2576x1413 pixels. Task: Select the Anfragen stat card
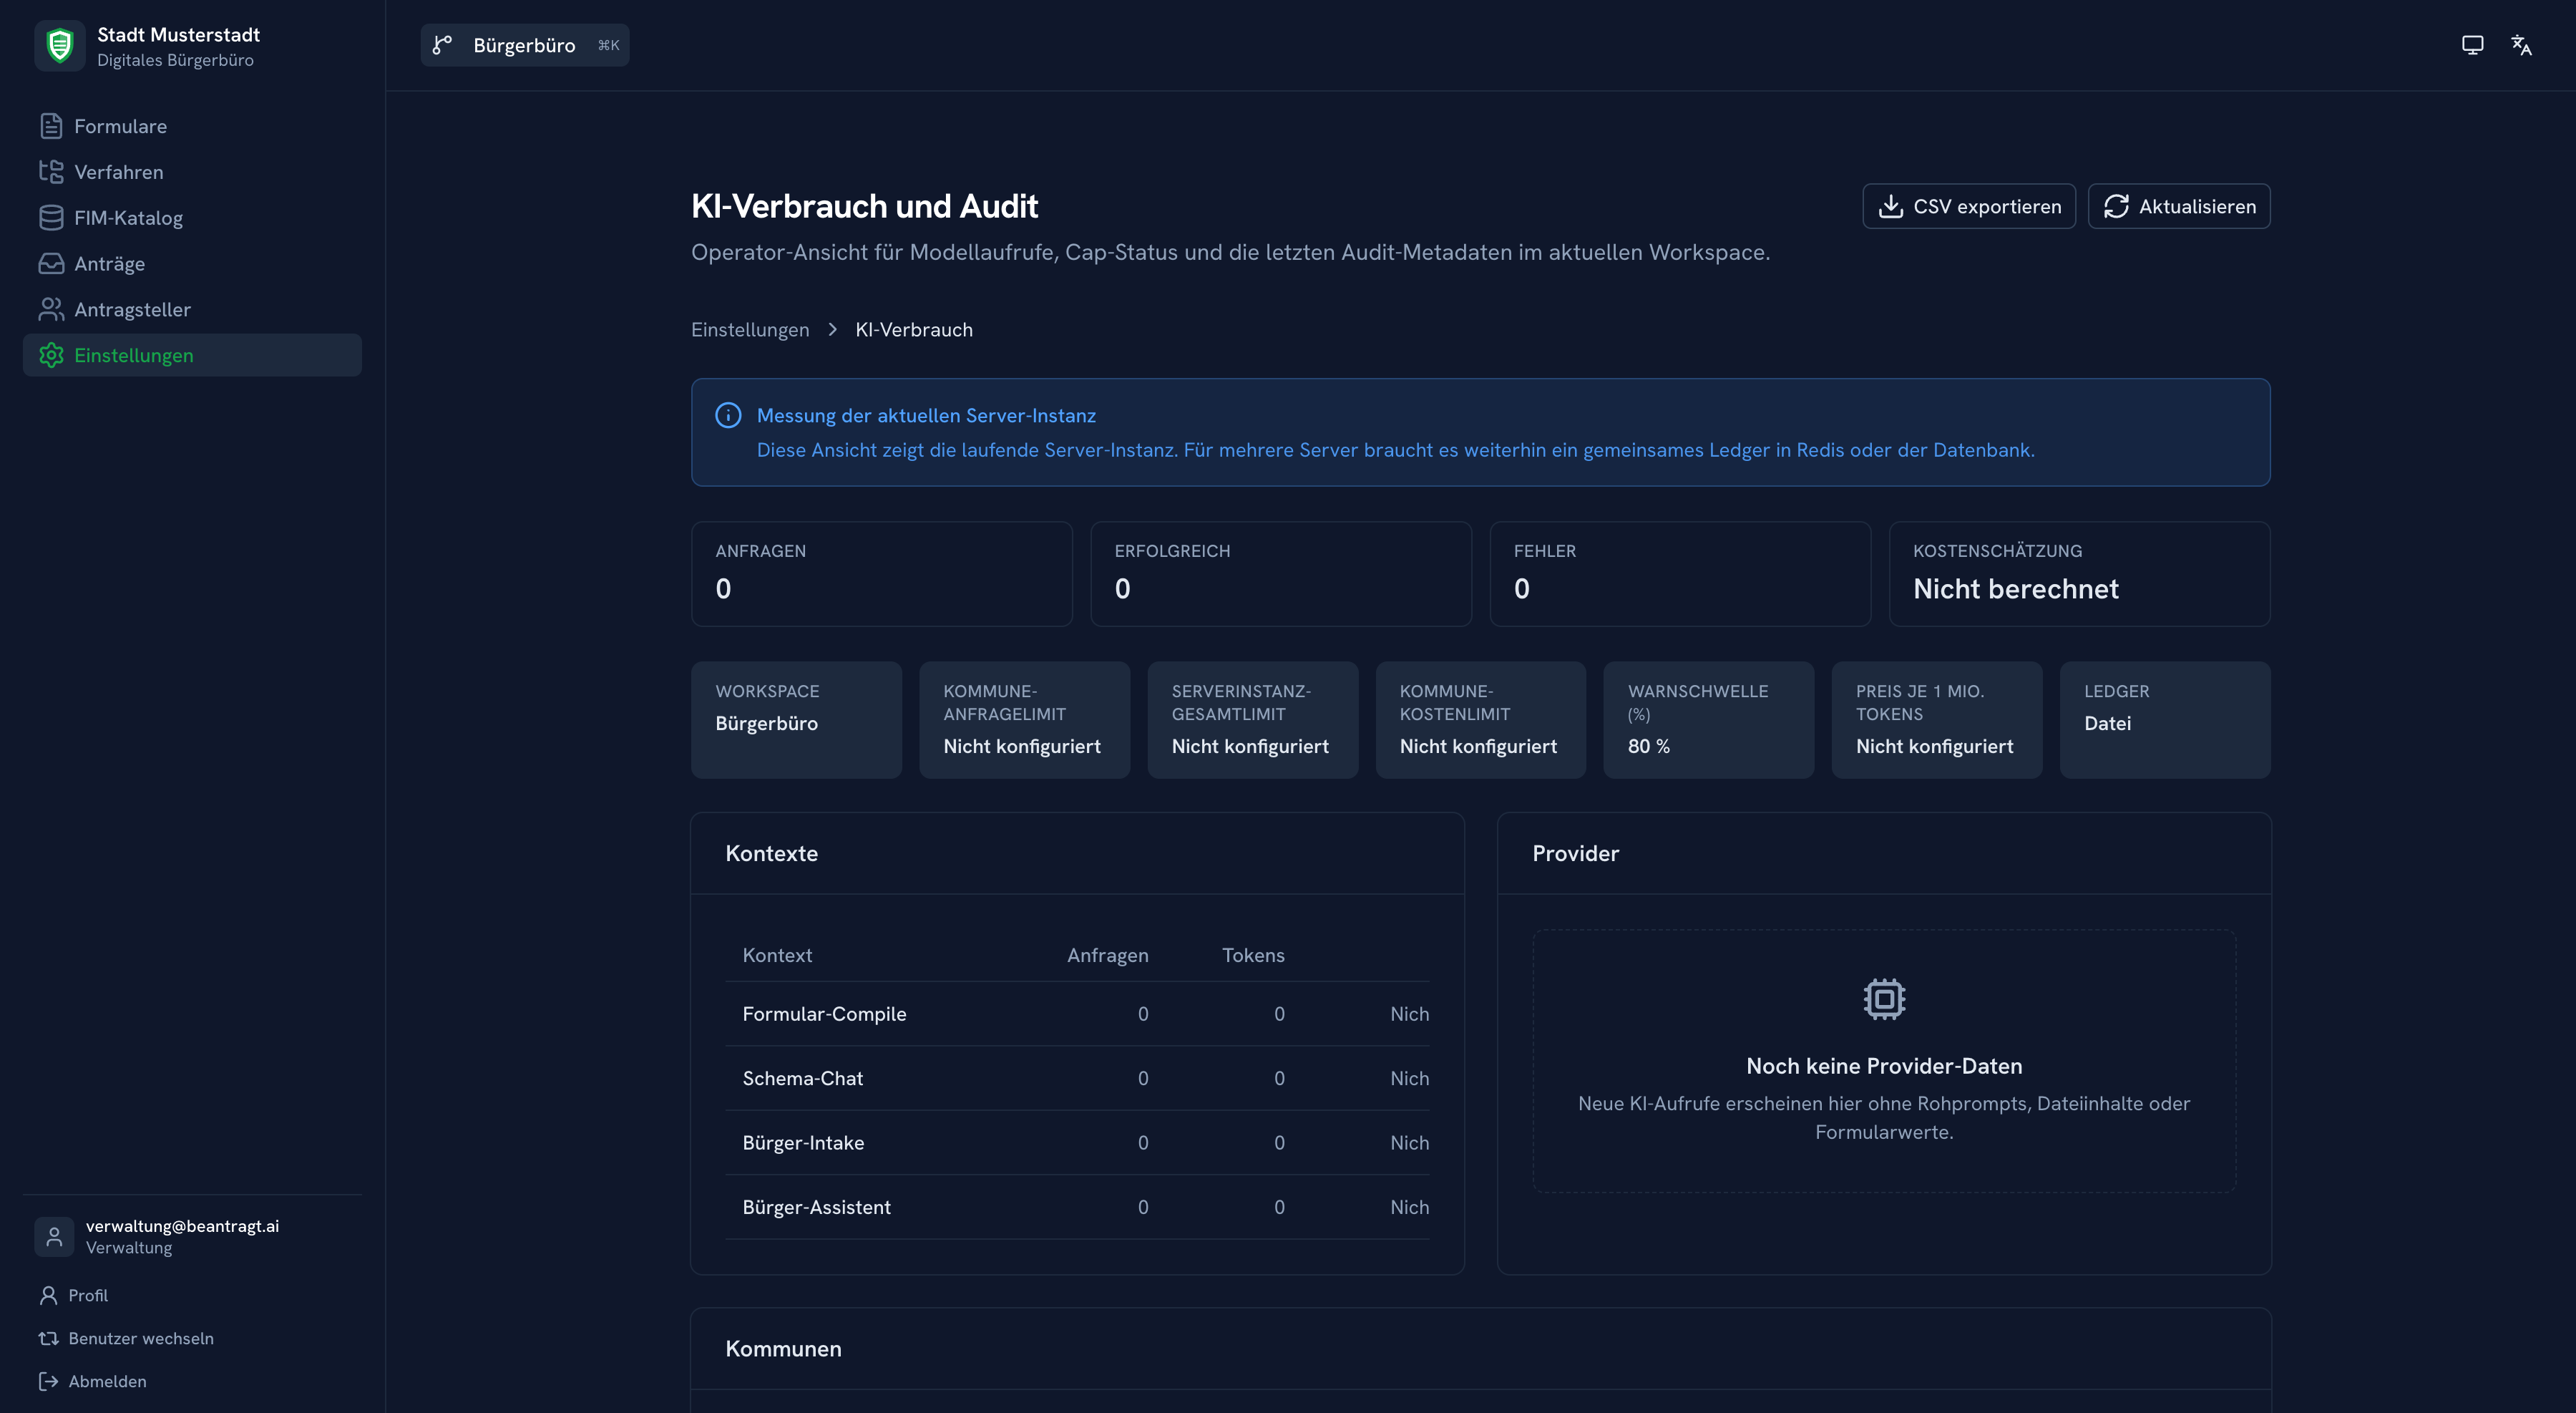tap(881, 574)
